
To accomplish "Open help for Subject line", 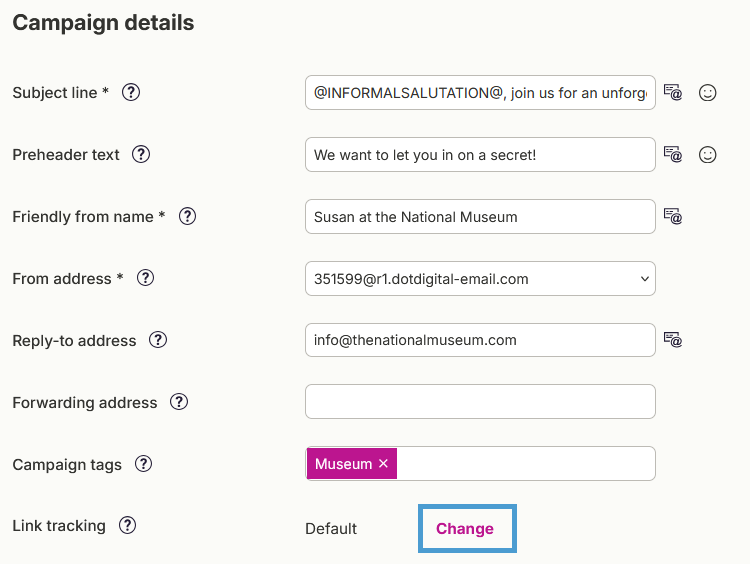I will [x=131, y=92].
